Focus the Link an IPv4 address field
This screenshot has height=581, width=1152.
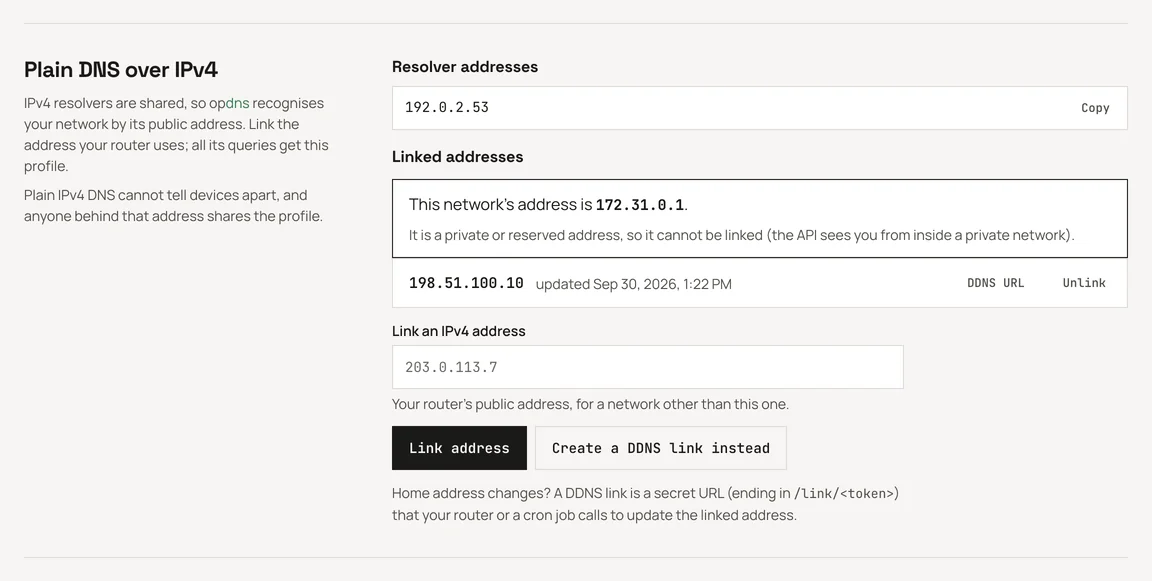point(647,367)
